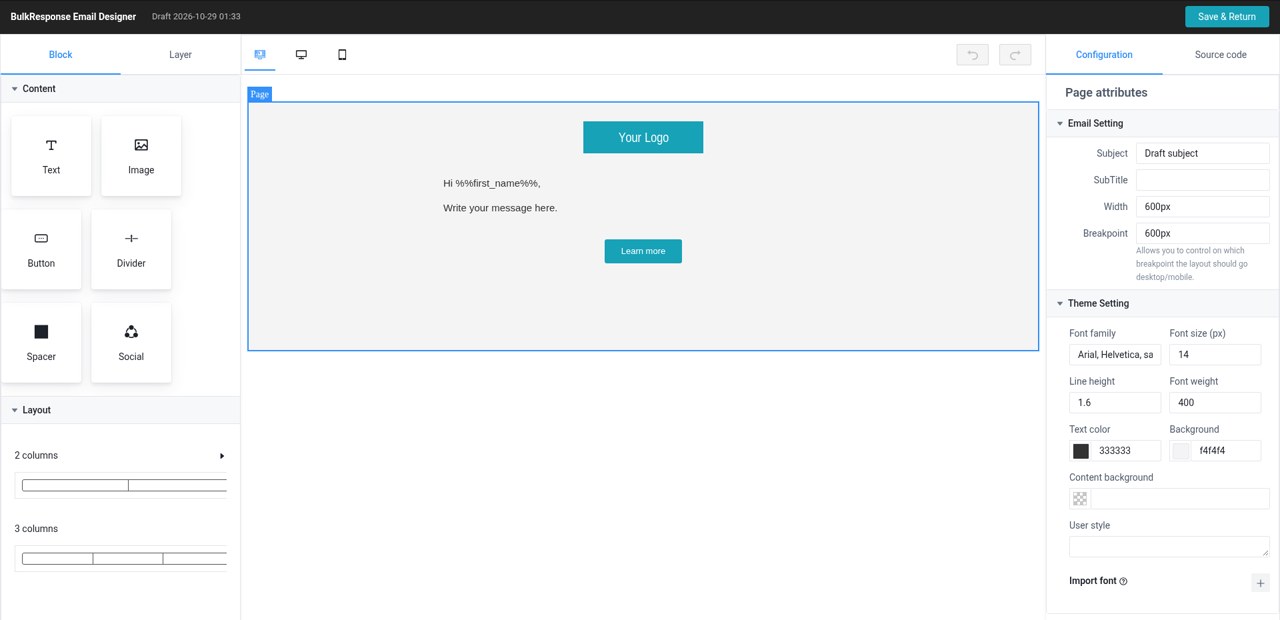Add a Text block
This screenshot has height=620, width=1280.
pos(51,156)
